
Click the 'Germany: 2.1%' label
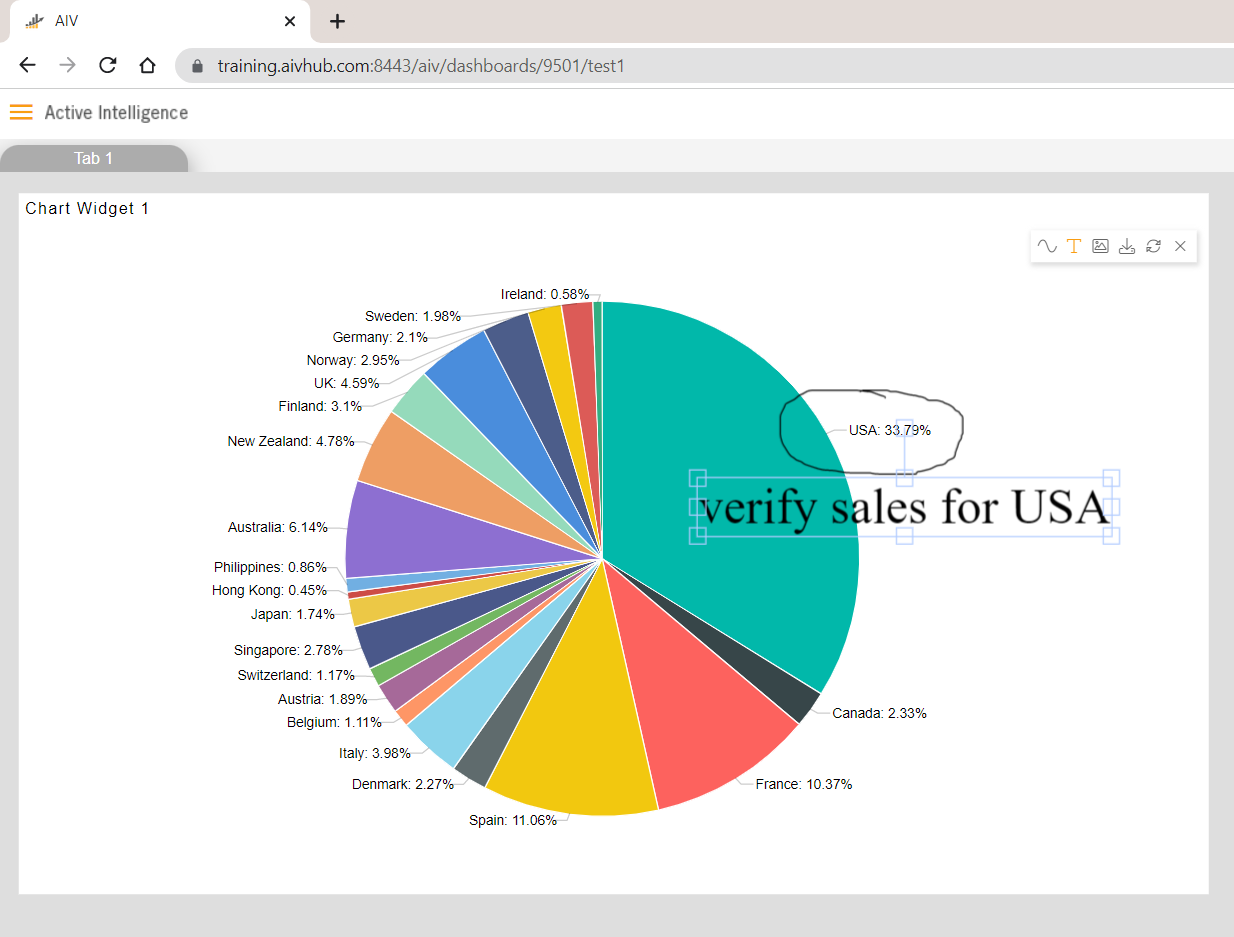pyautogui.click(x=382, y=337)
